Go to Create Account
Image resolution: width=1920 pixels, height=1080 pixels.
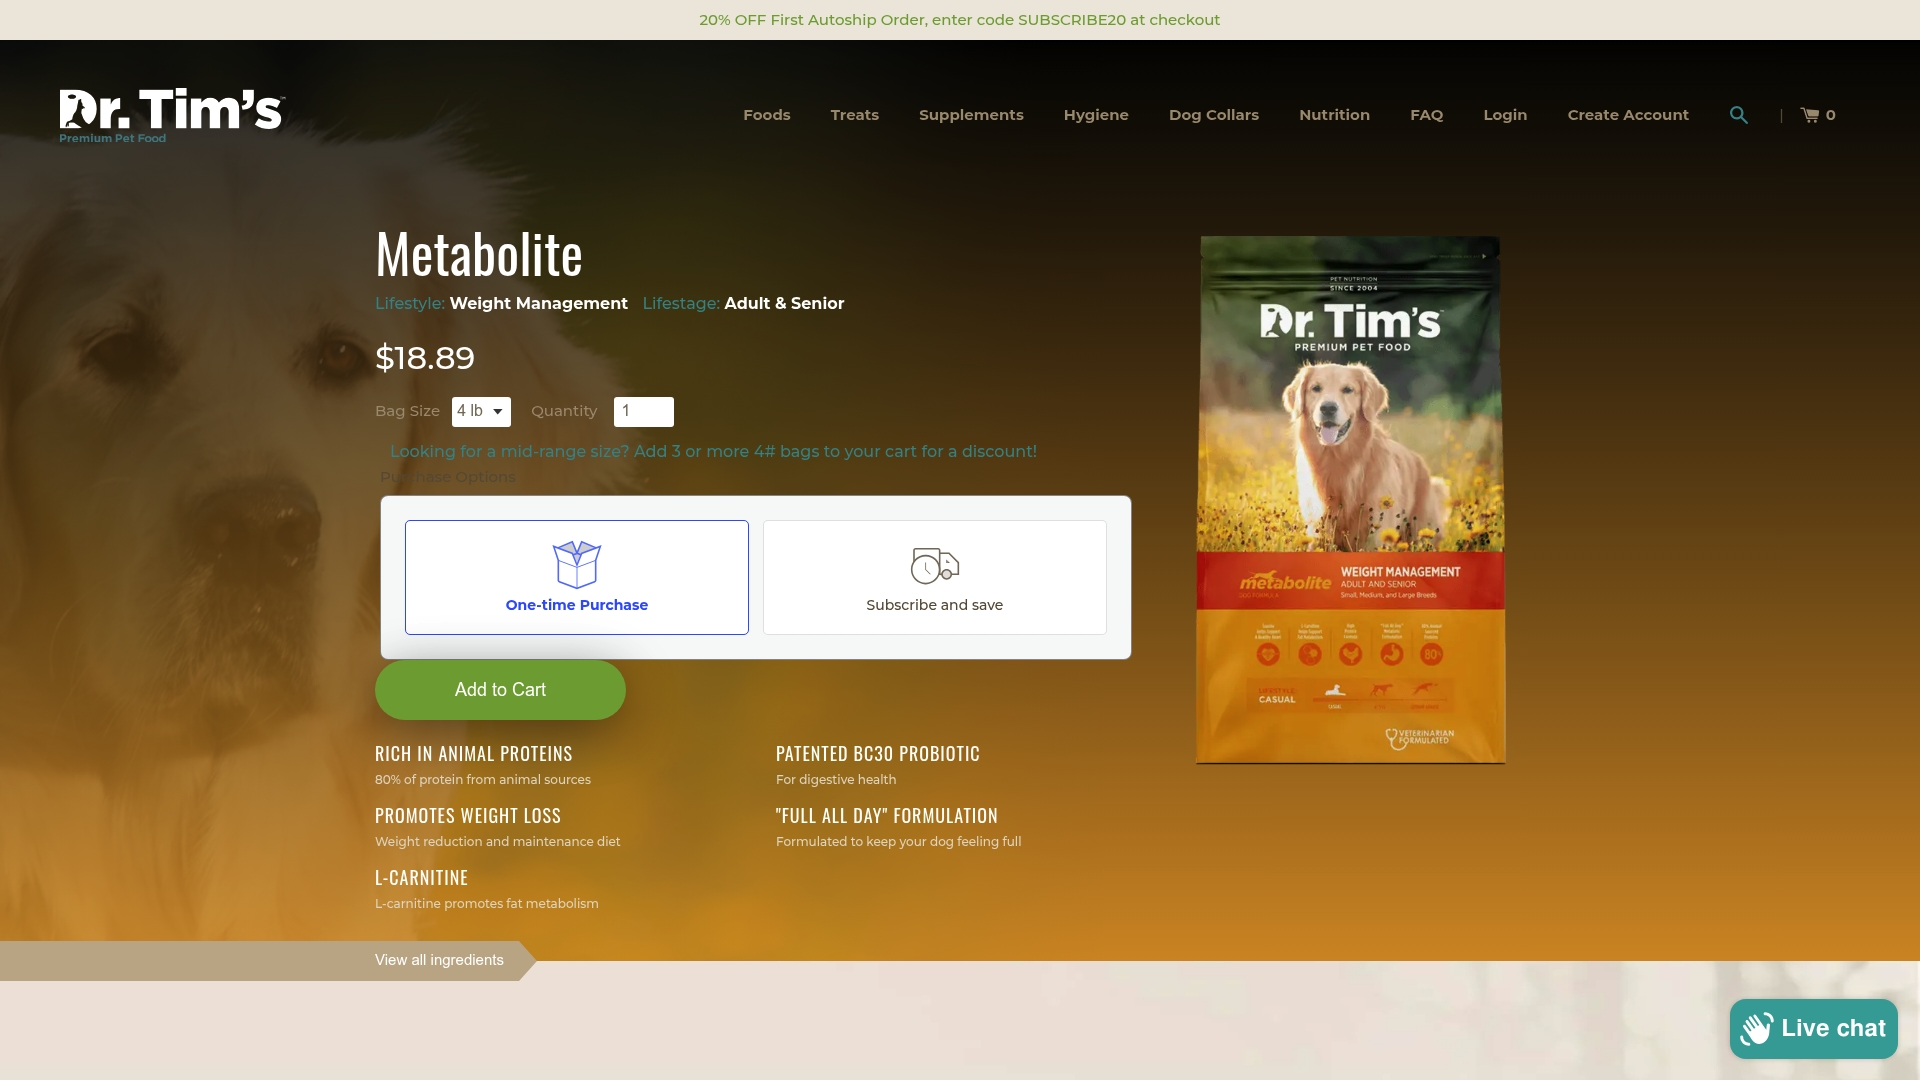[1628, 115]
